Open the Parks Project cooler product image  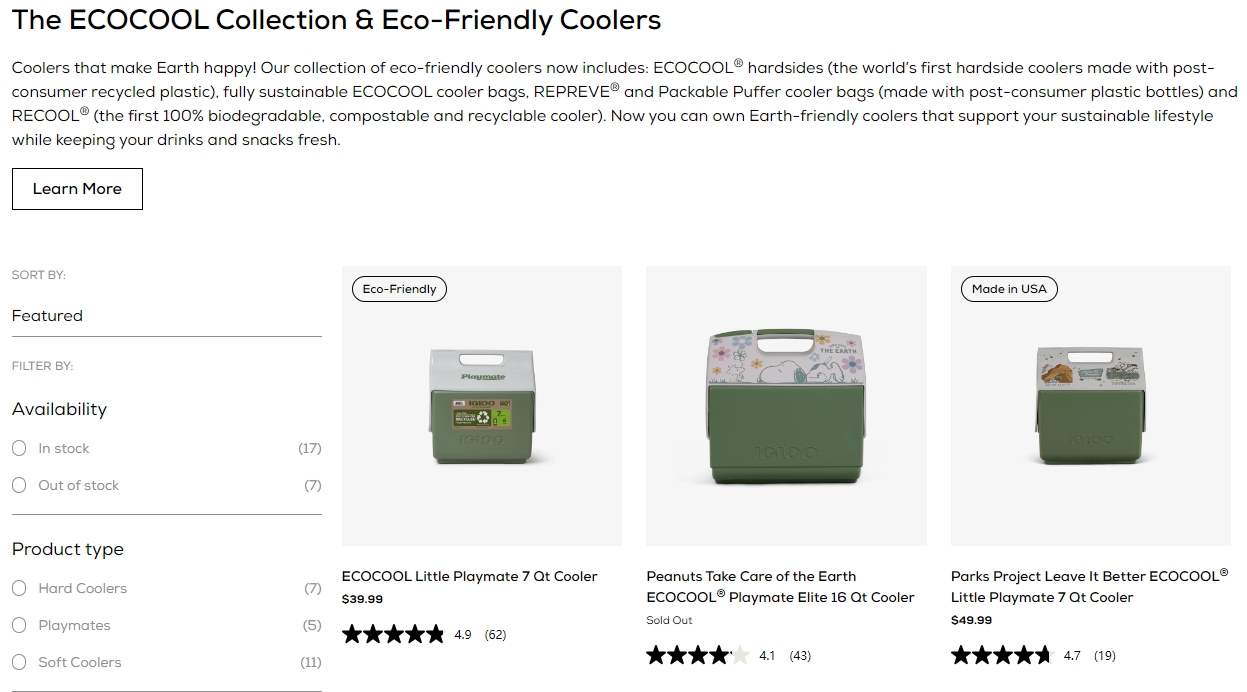tap(1091, 406)
